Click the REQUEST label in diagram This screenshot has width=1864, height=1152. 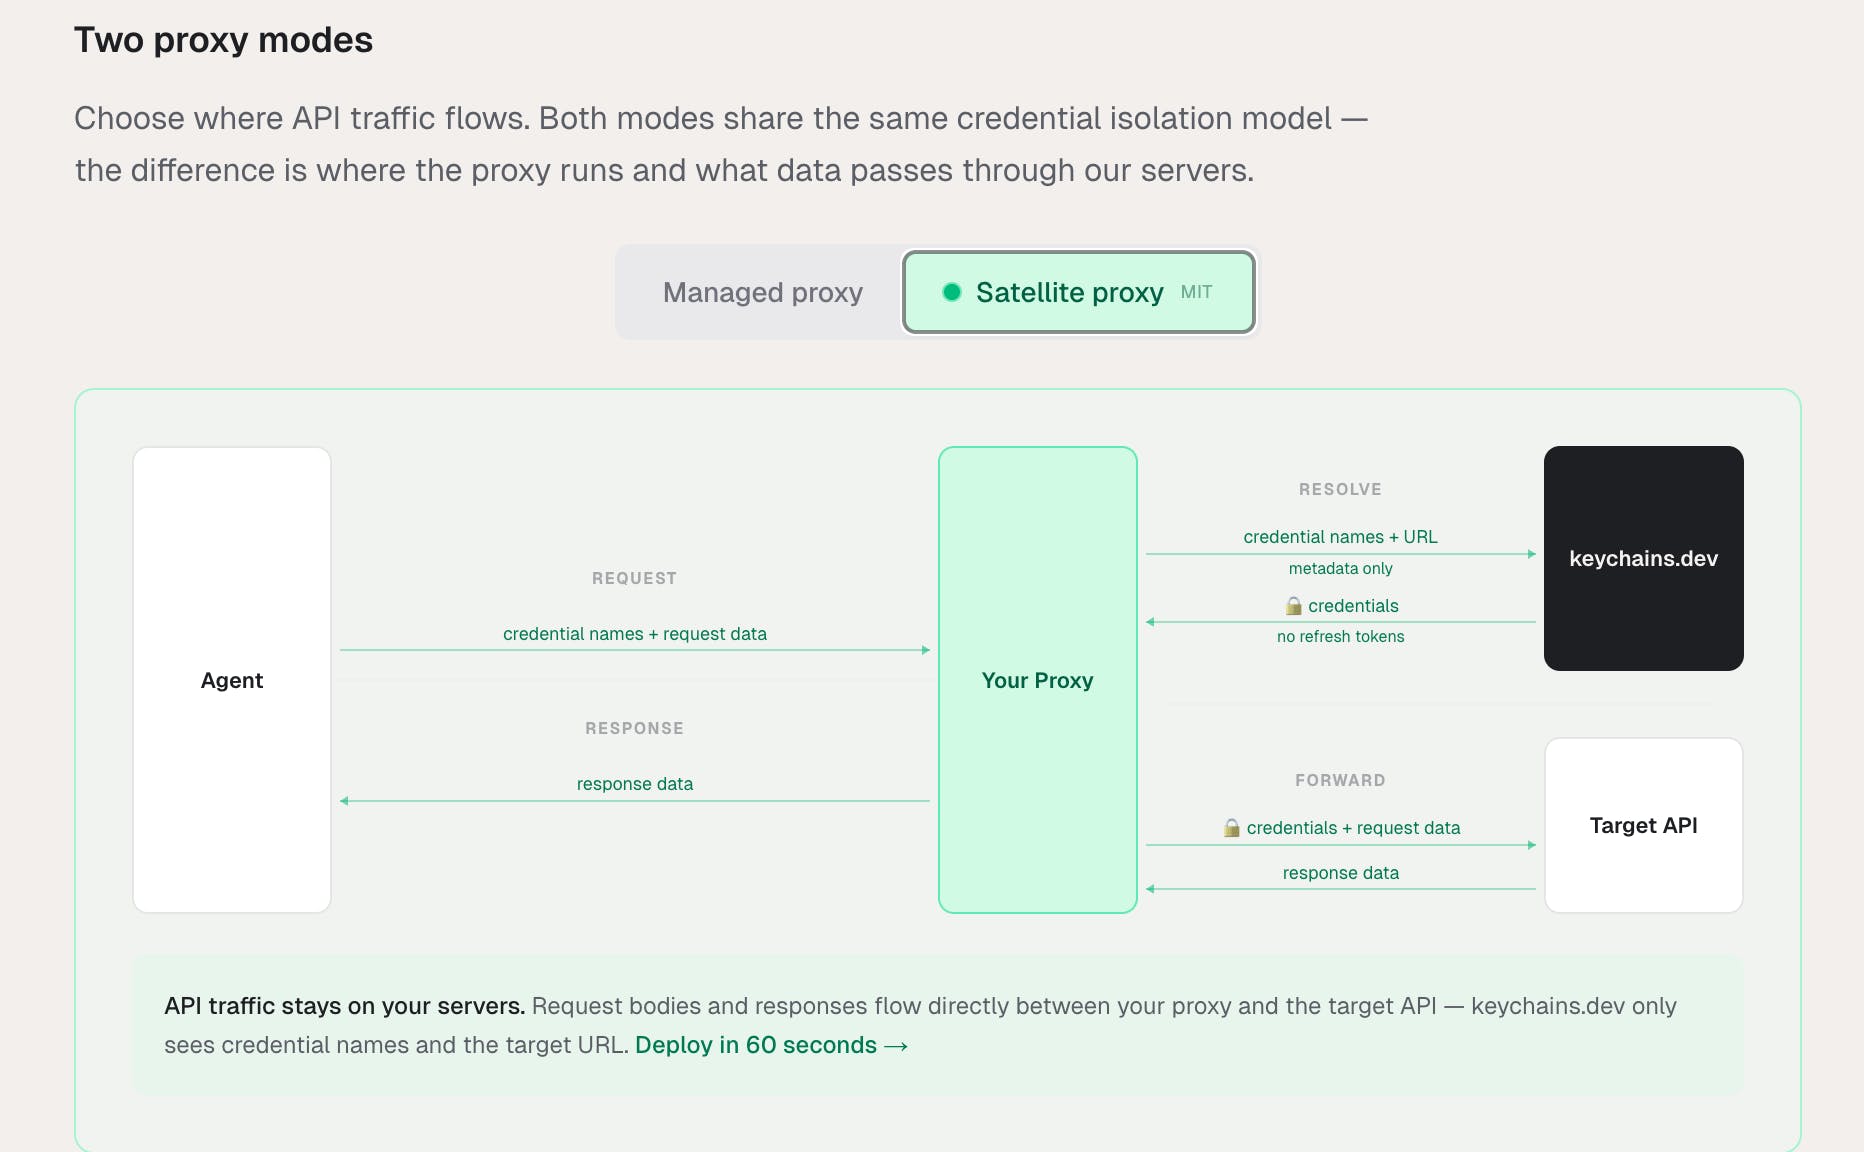click(x=634, y=578)
